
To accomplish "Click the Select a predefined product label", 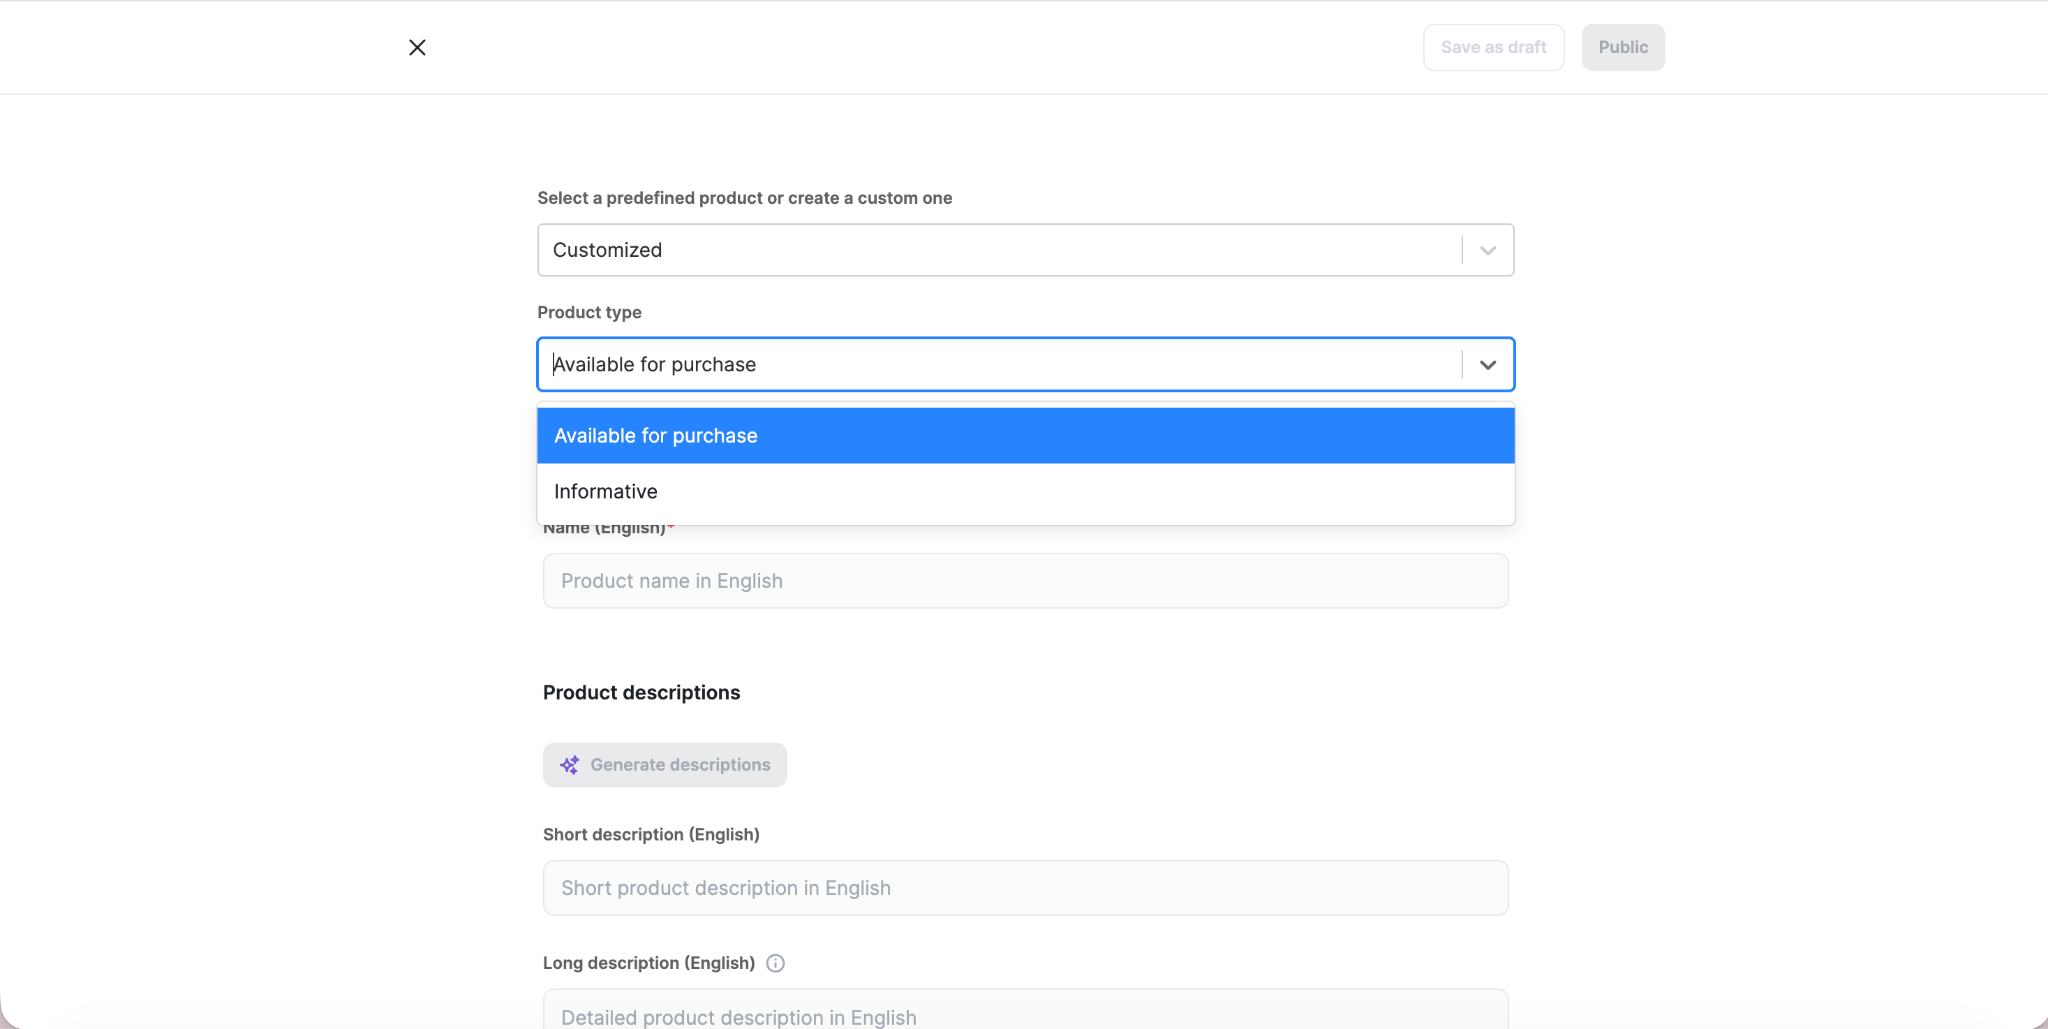I will [x=744, y=198].
